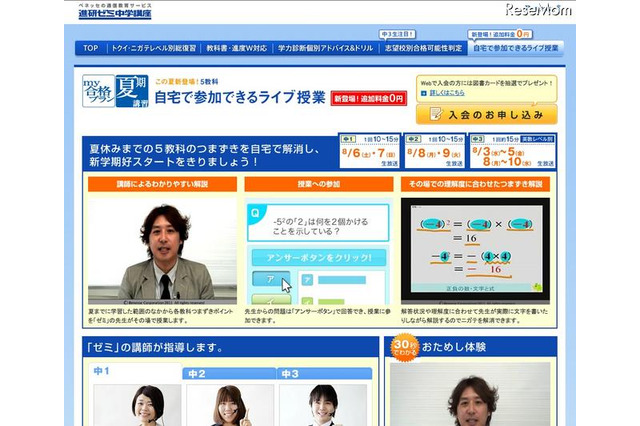The height and width of the screenshot is (426, 640).
Task: Click the おためし体験 header
Action: tap(454, 347)
